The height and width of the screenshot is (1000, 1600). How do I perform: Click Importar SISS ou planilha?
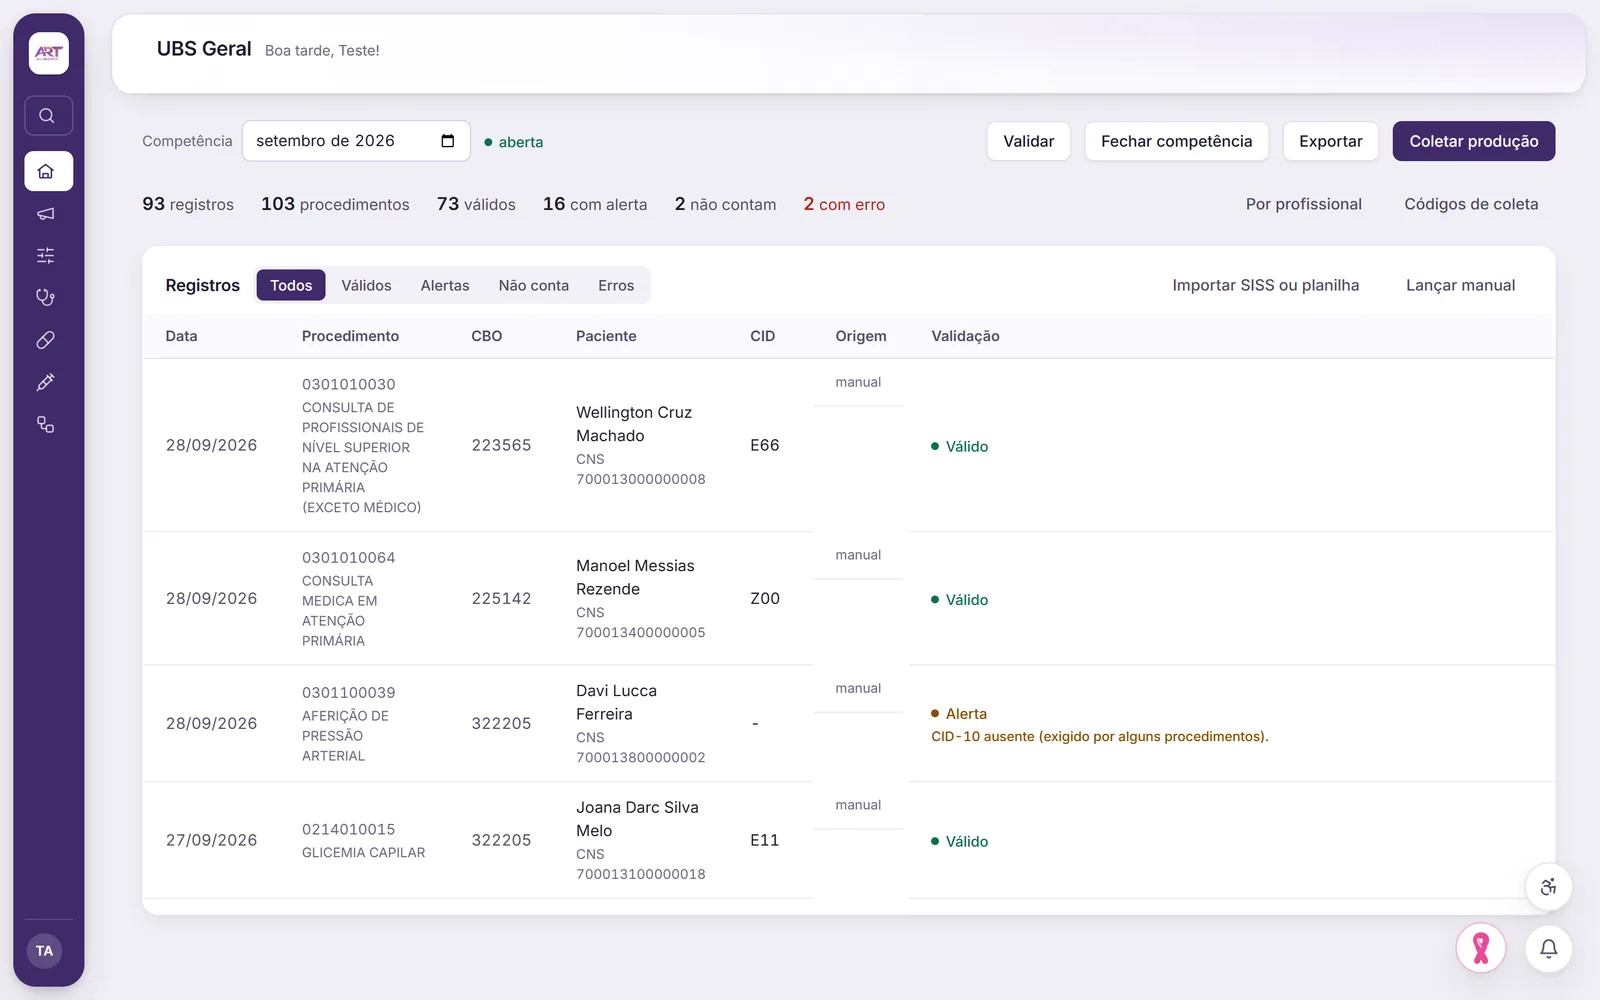[x=1266, y=285]
